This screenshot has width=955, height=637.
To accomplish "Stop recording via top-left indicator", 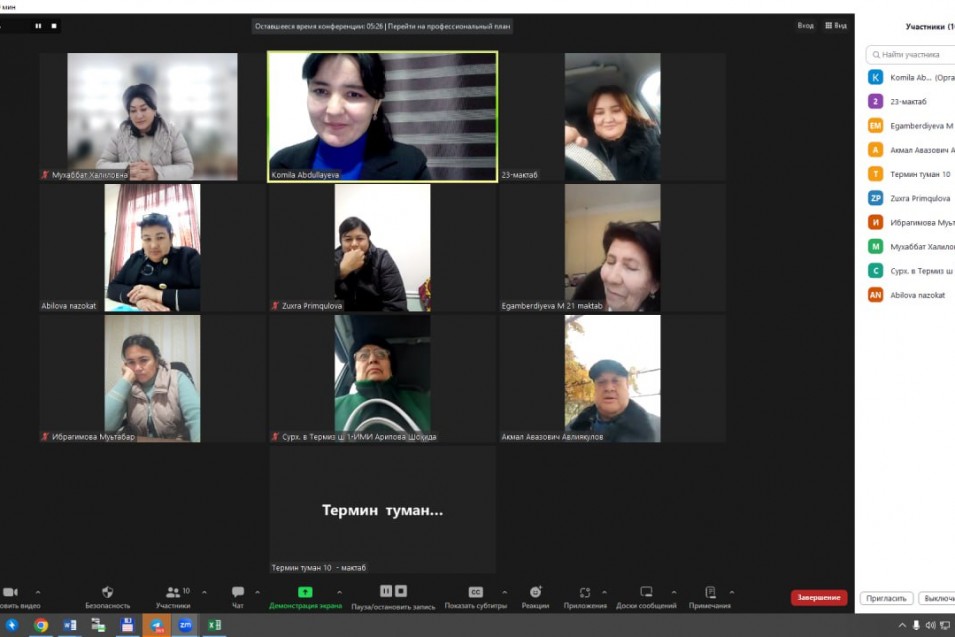I will pos(54,26).
